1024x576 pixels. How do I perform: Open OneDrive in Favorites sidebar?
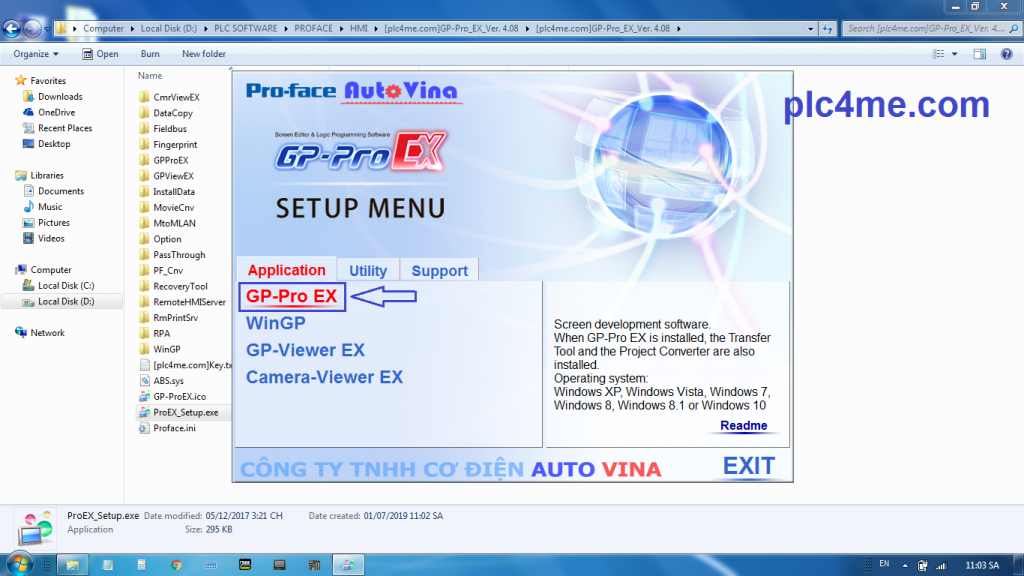coord(55,112)
